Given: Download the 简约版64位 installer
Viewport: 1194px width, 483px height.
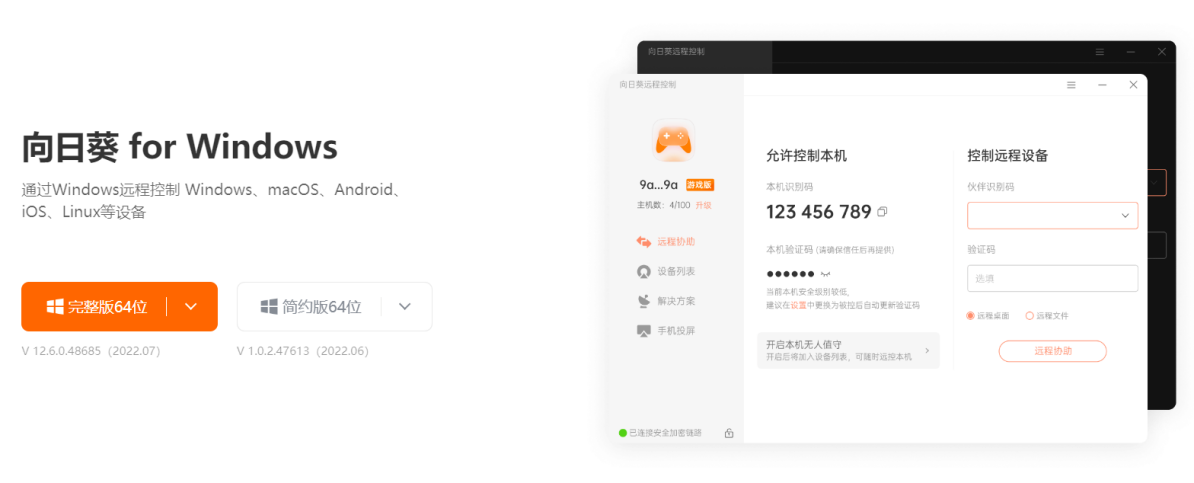Looking at the screenshot, I should coord(311,307).
